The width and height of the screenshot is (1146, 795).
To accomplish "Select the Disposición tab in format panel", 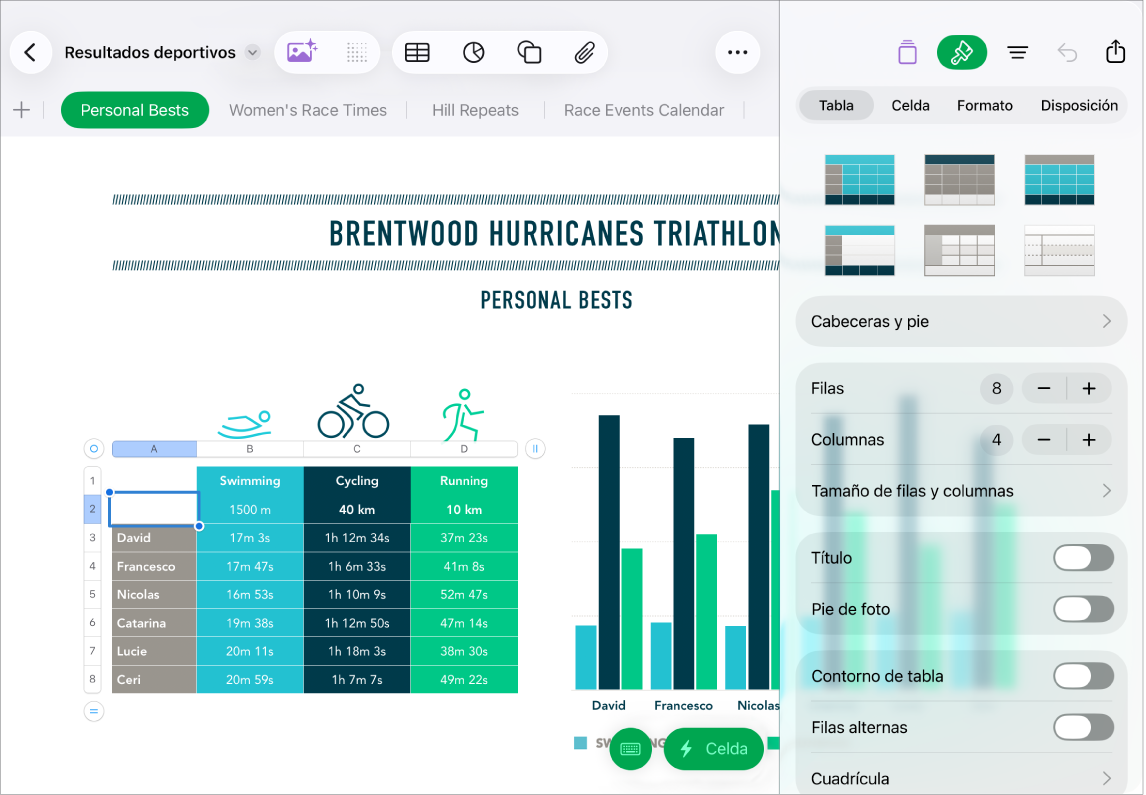I will (x=1079, y=105).
